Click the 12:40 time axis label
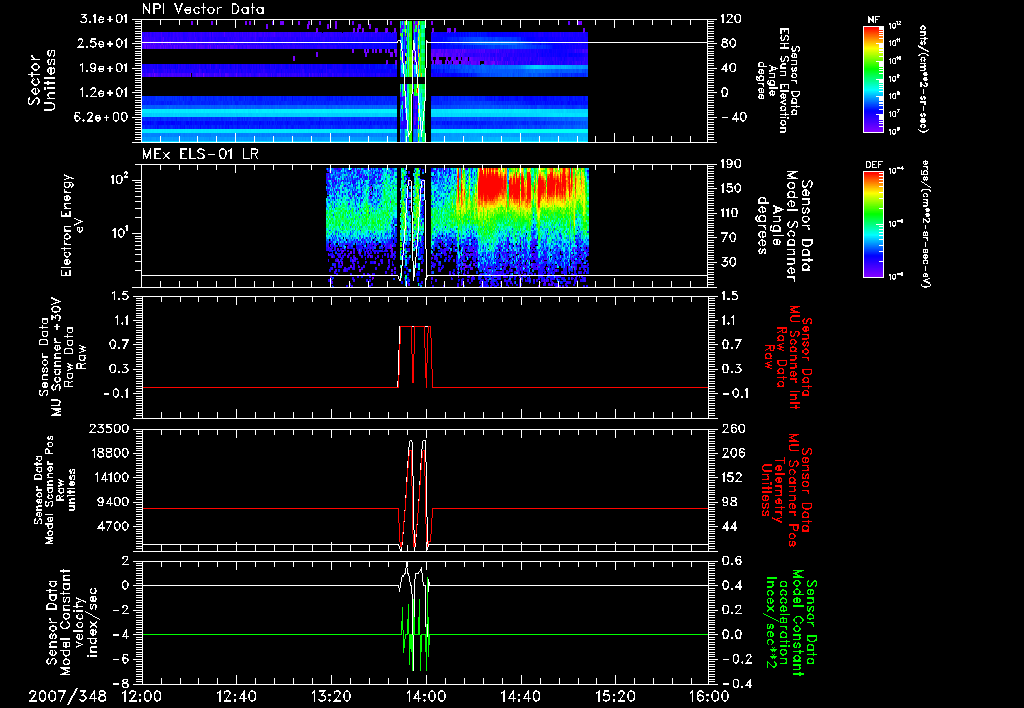The width and height of the screenshot is (1024, 708). coord(236,696)
